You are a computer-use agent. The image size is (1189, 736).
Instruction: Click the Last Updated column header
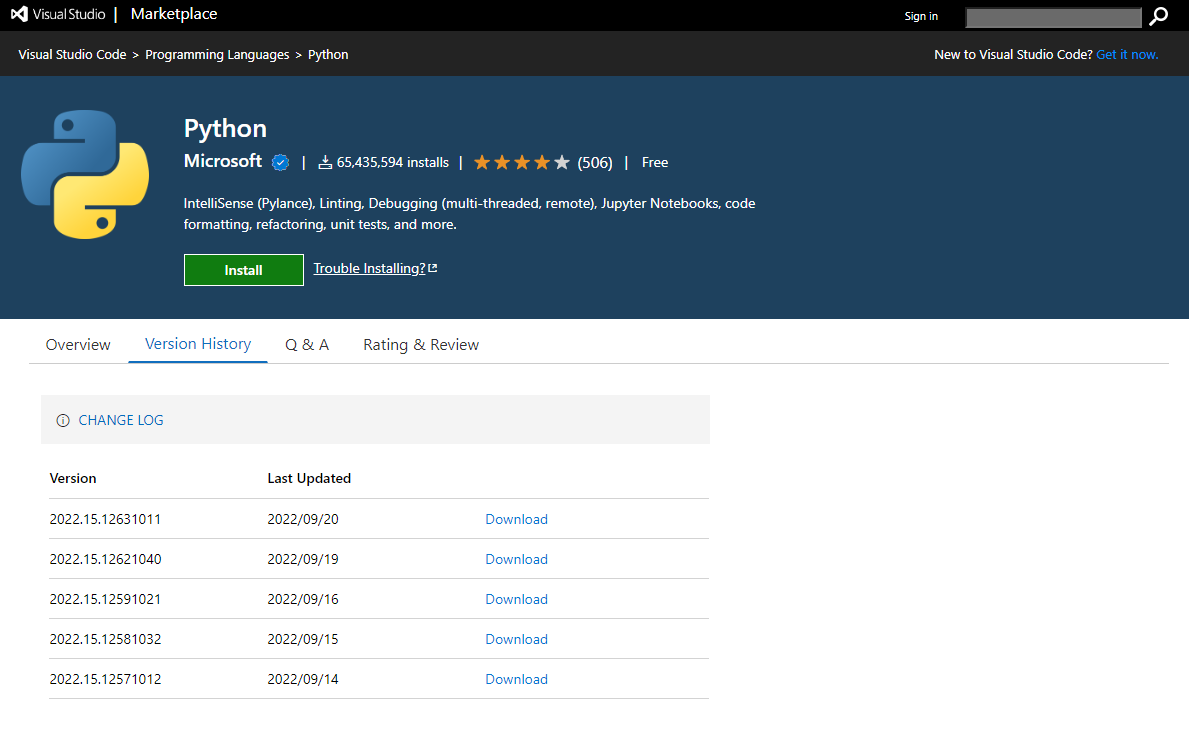[309, 478]
